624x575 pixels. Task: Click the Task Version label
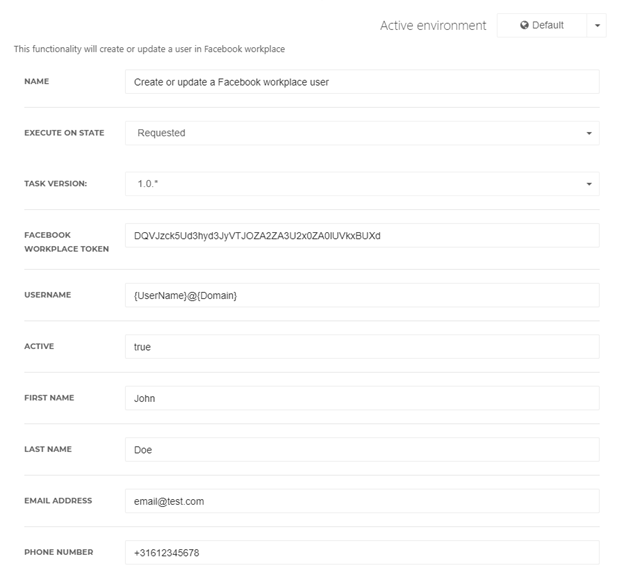(55, 183)
